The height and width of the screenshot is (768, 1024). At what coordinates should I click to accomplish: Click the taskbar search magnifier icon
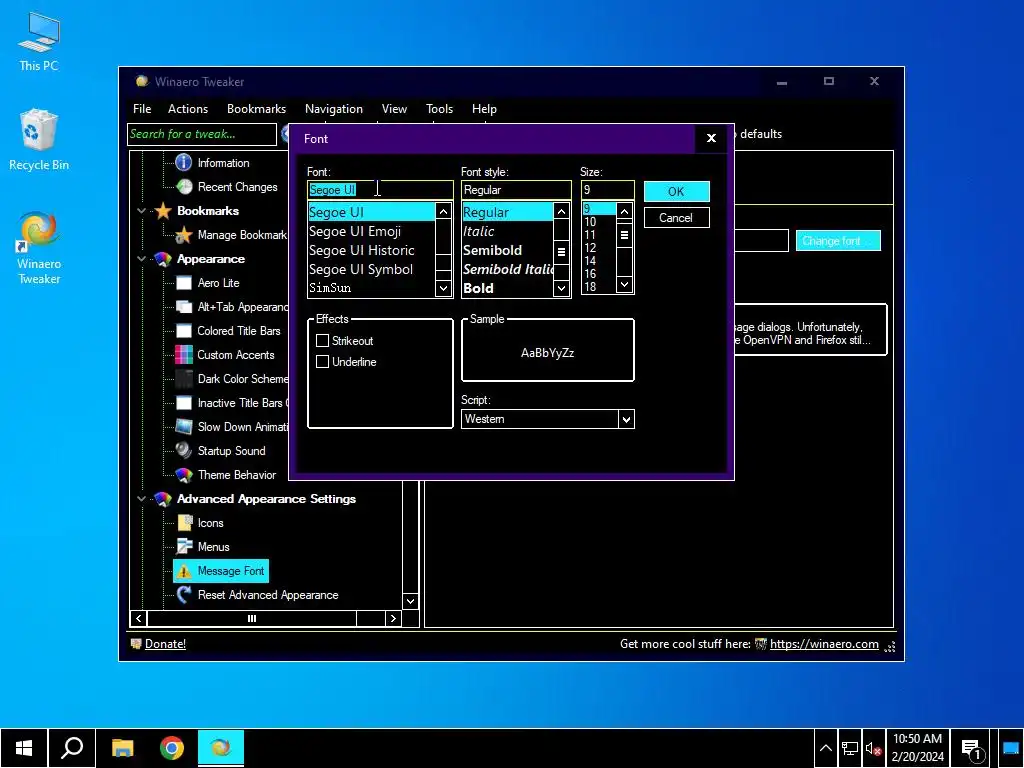pos(72,748)
